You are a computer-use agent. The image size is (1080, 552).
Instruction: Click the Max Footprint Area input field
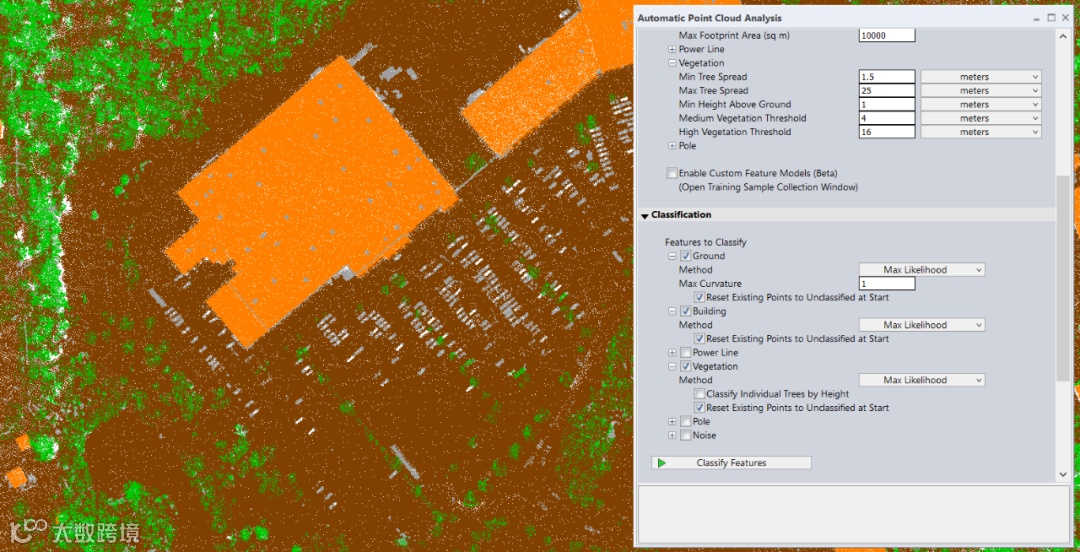887,35
